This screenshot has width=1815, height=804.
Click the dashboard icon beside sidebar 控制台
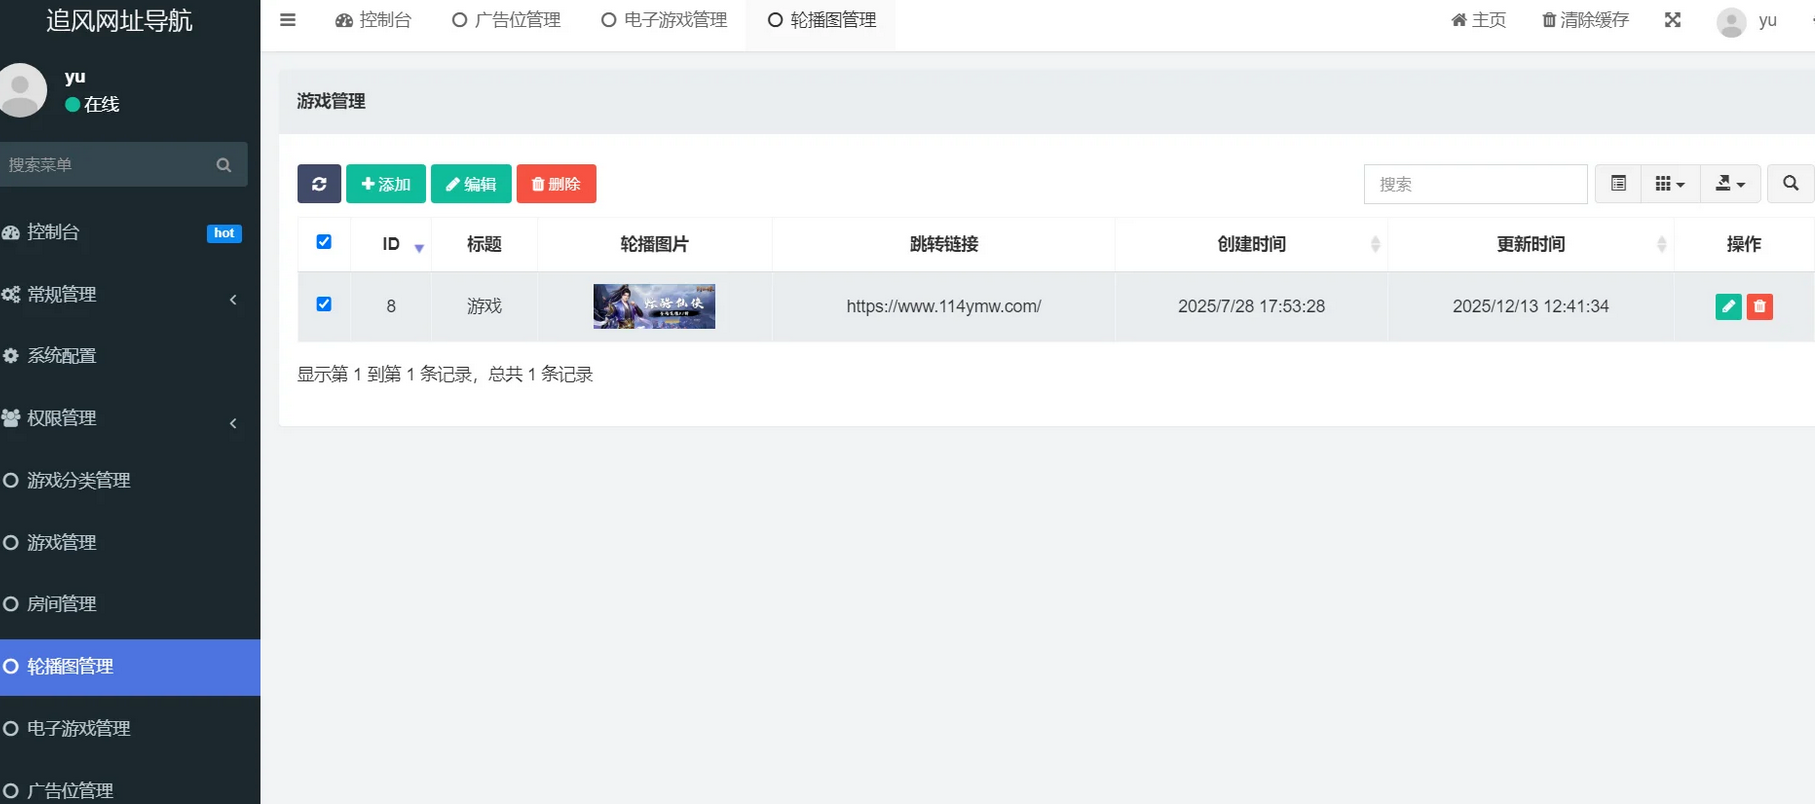11,232
